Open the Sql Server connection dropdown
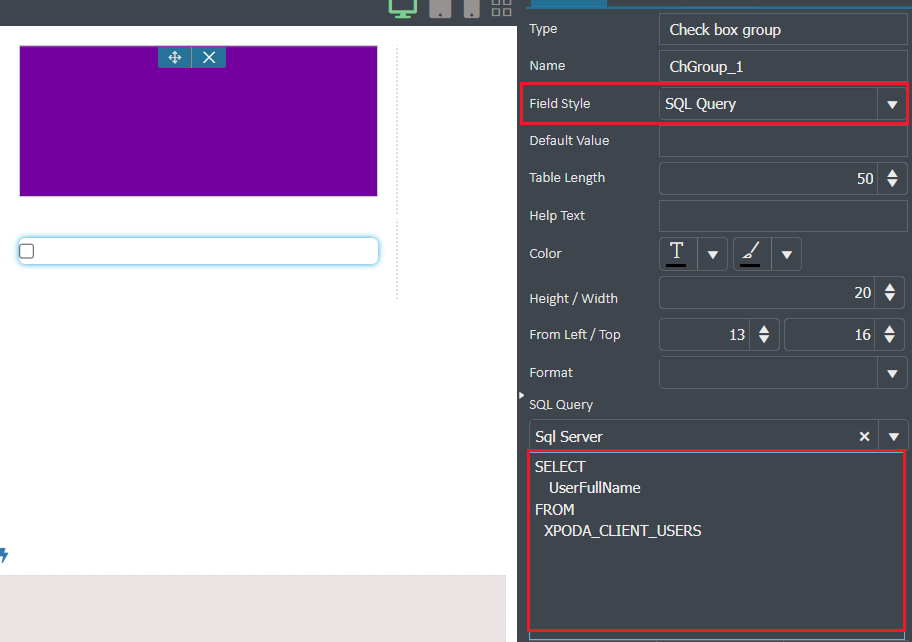The image size is (912, 642). pyautogui.click(x=894, y=437)
